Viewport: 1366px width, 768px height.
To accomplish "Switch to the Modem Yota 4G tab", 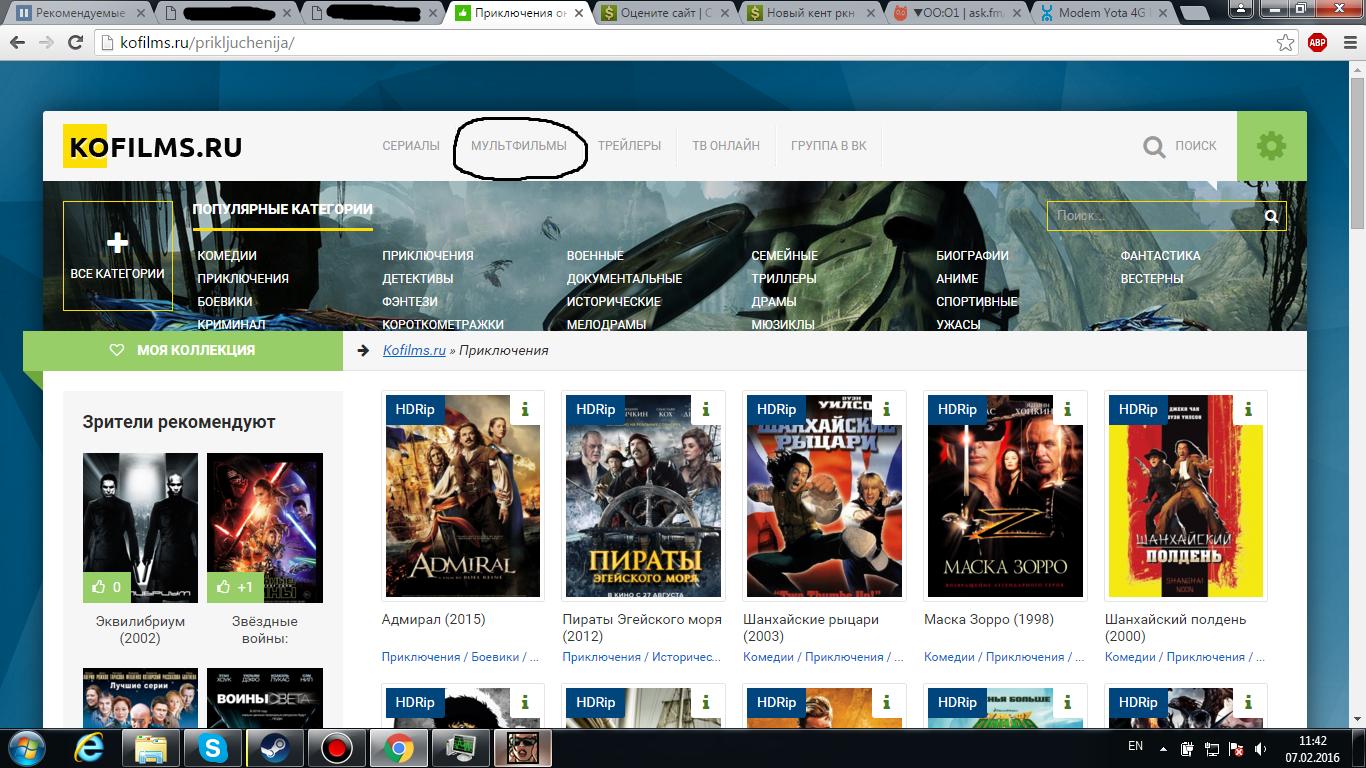I will (1103, 14).
